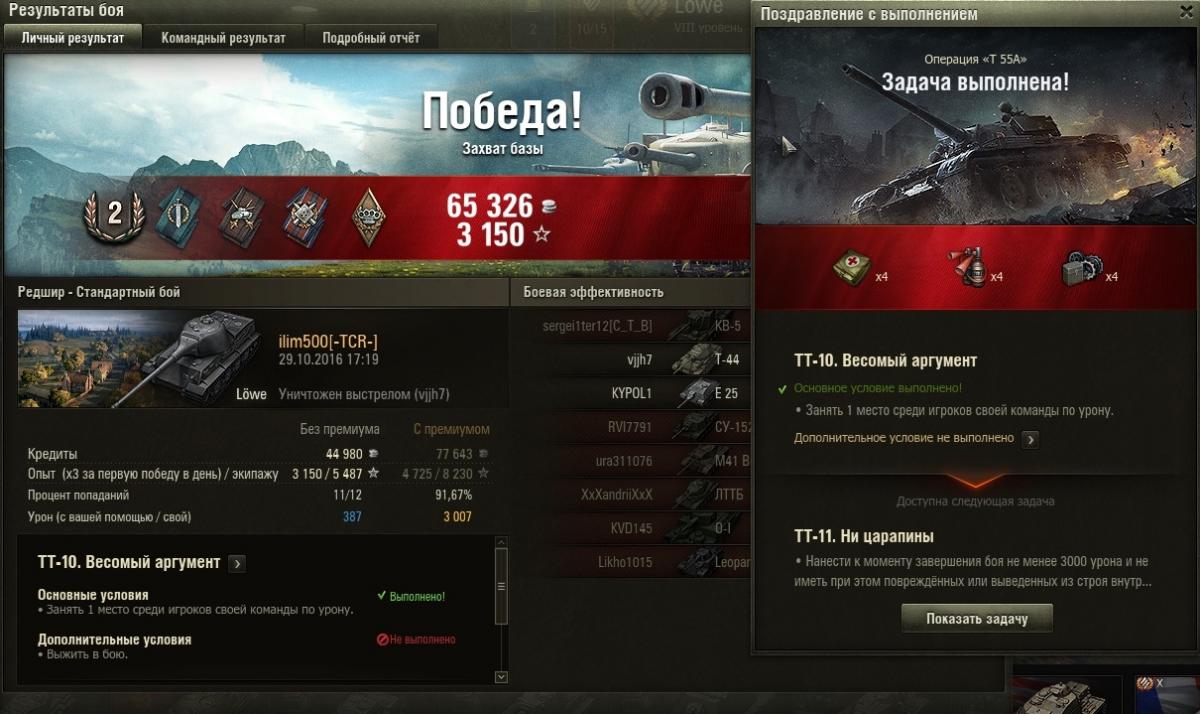The image size is (1200, 714).
Task: Click the first aid kit reward icon
Action: [852, 270]
